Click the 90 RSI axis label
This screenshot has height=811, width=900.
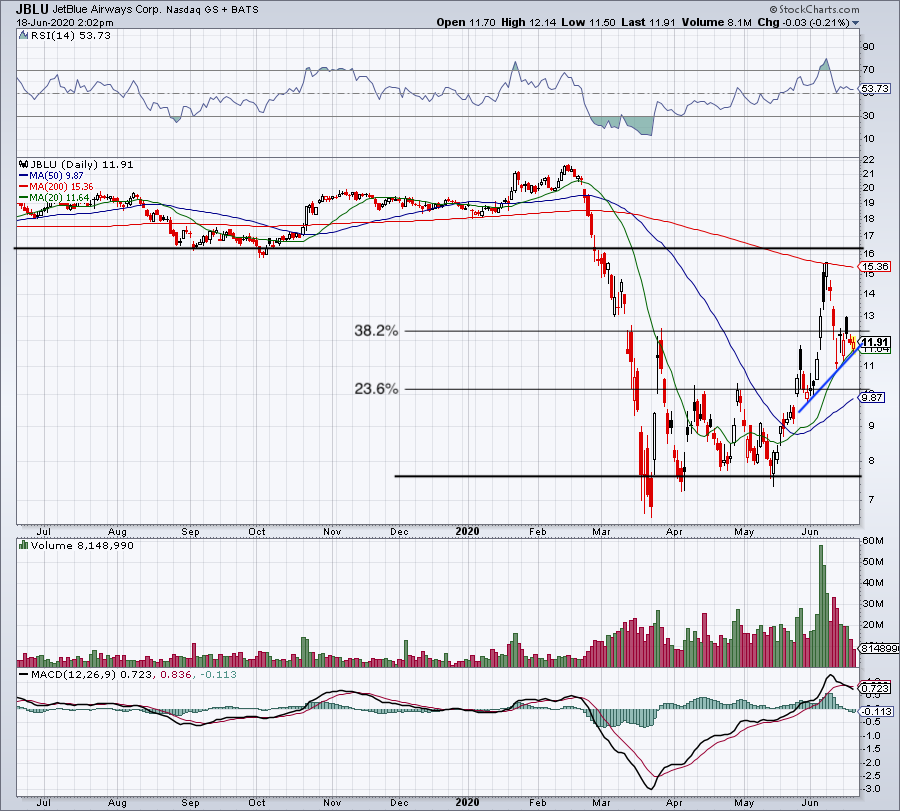[868, 46]
